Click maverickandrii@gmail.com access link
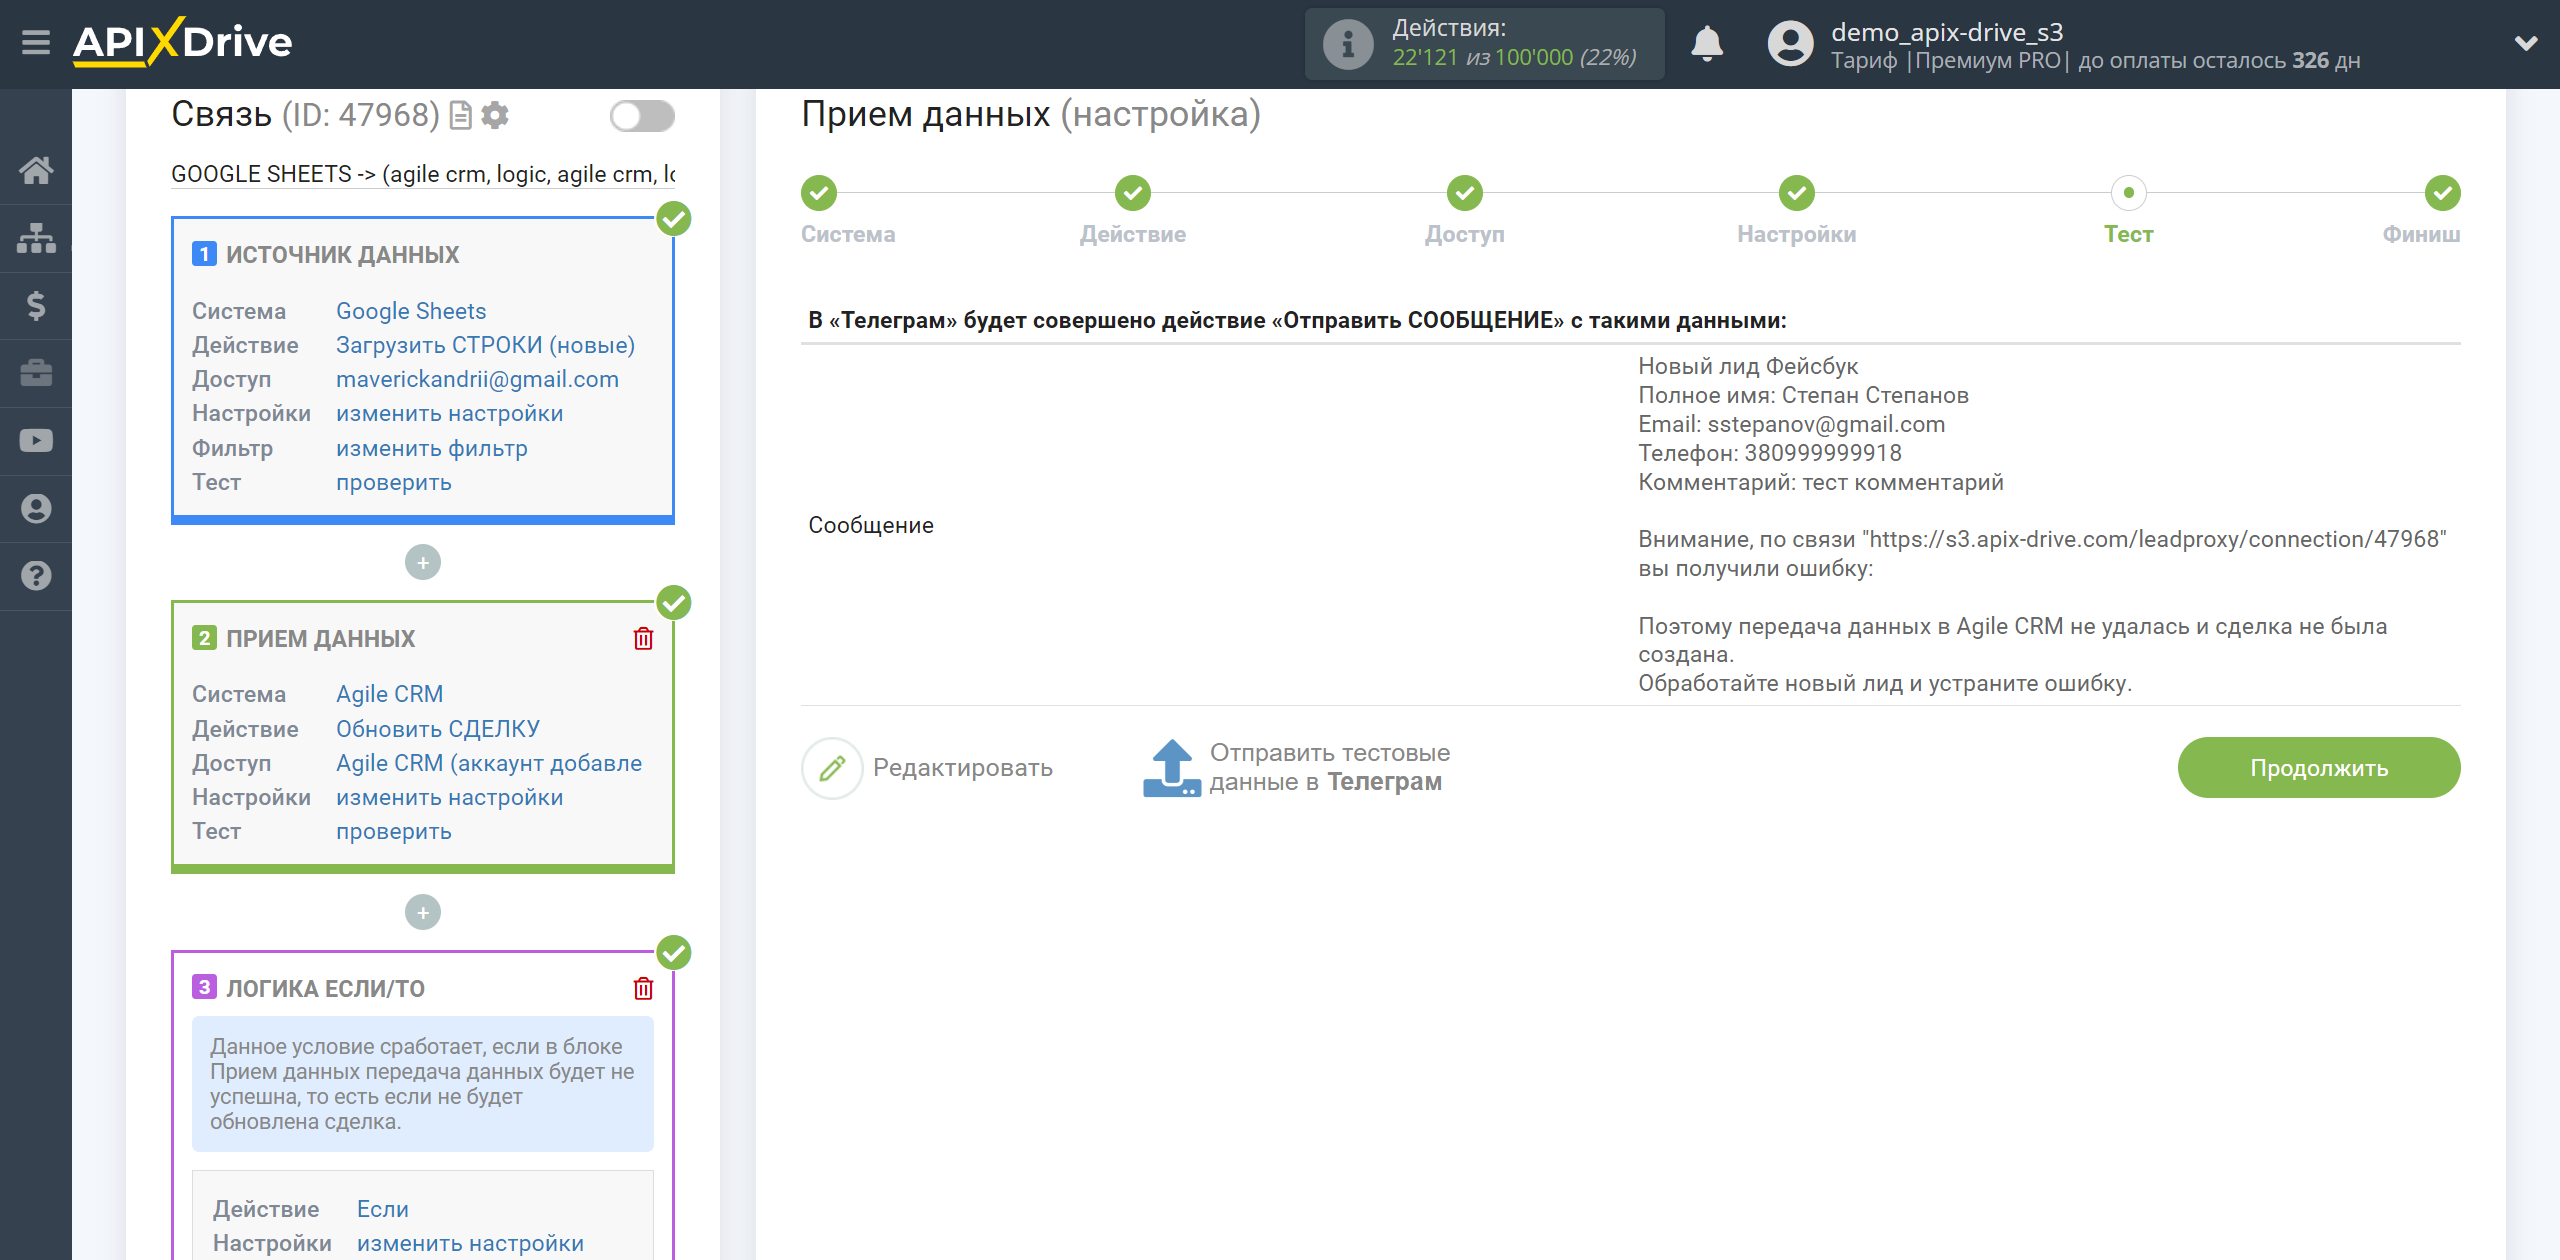This screenshot has width=2560, height=1260. 477,379
